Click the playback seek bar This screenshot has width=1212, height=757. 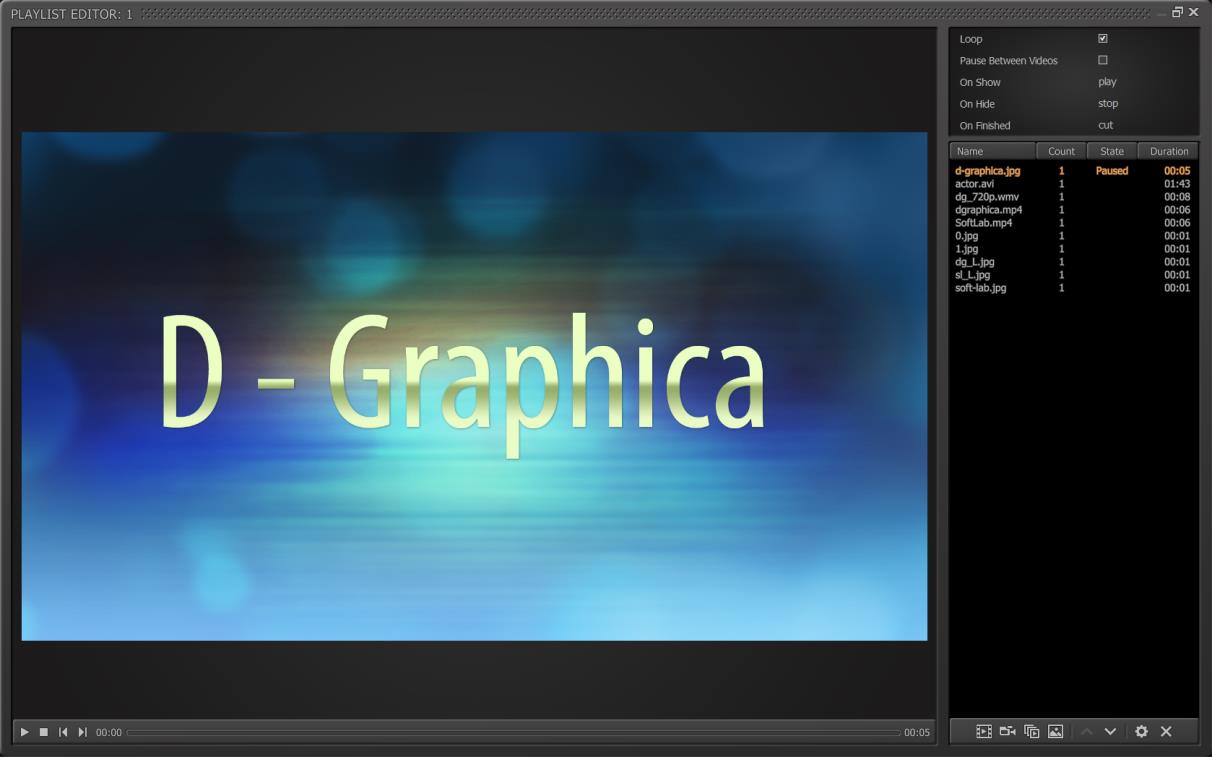coord(513,733)
